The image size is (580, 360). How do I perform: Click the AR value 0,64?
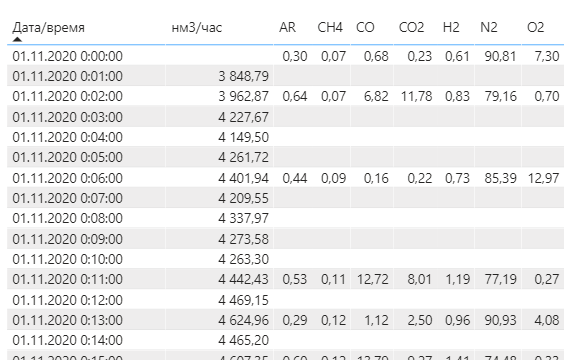295,96
